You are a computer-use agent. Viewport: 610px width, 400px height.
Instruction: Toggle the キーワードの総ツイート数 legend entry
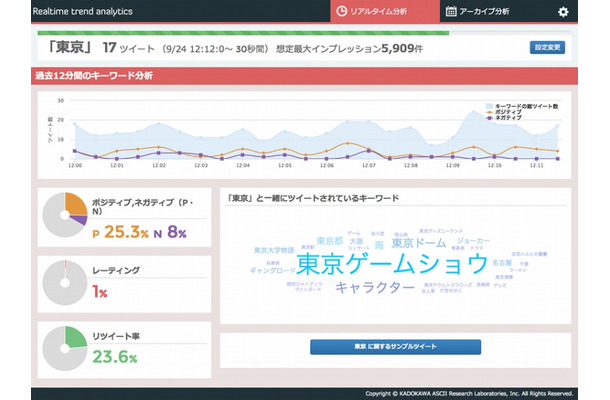[x=522, y=106]
